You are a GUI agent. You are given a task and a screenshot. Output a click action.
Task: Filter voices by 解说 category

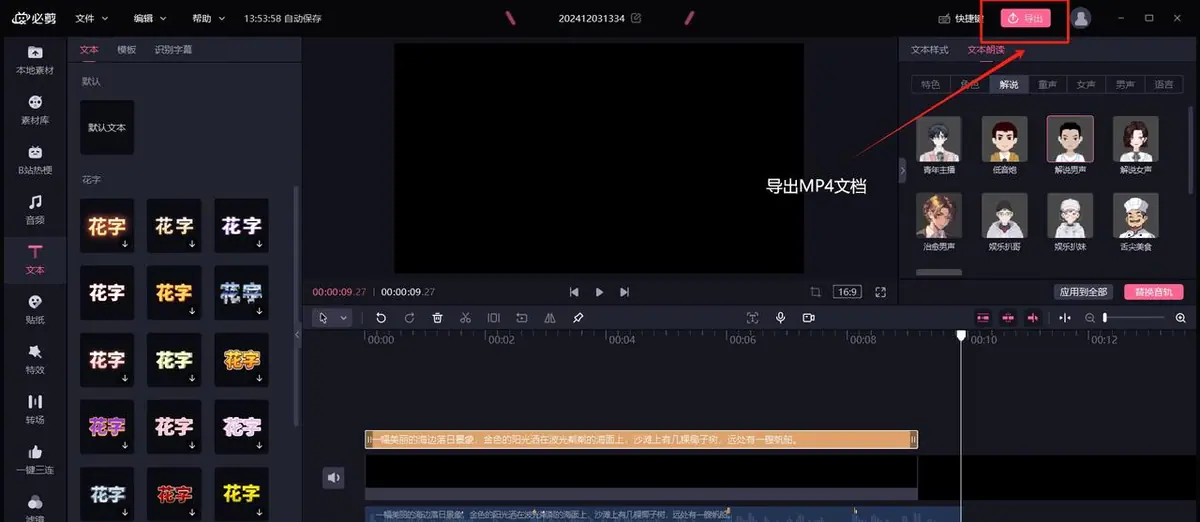1008,85
